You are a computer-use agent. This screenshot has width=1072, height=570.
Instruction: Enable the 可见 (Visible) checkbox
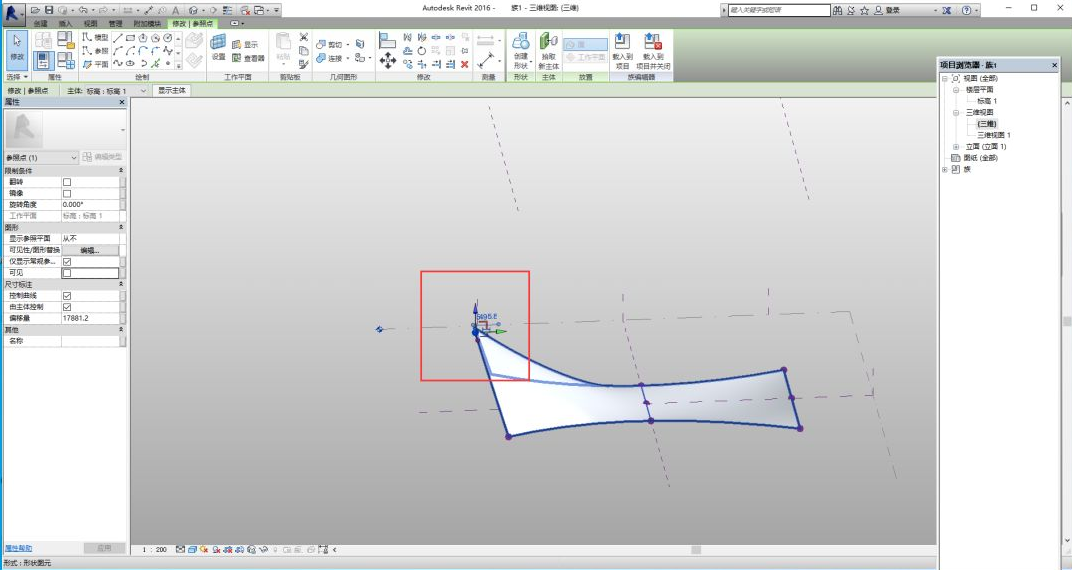coord(67,272)
